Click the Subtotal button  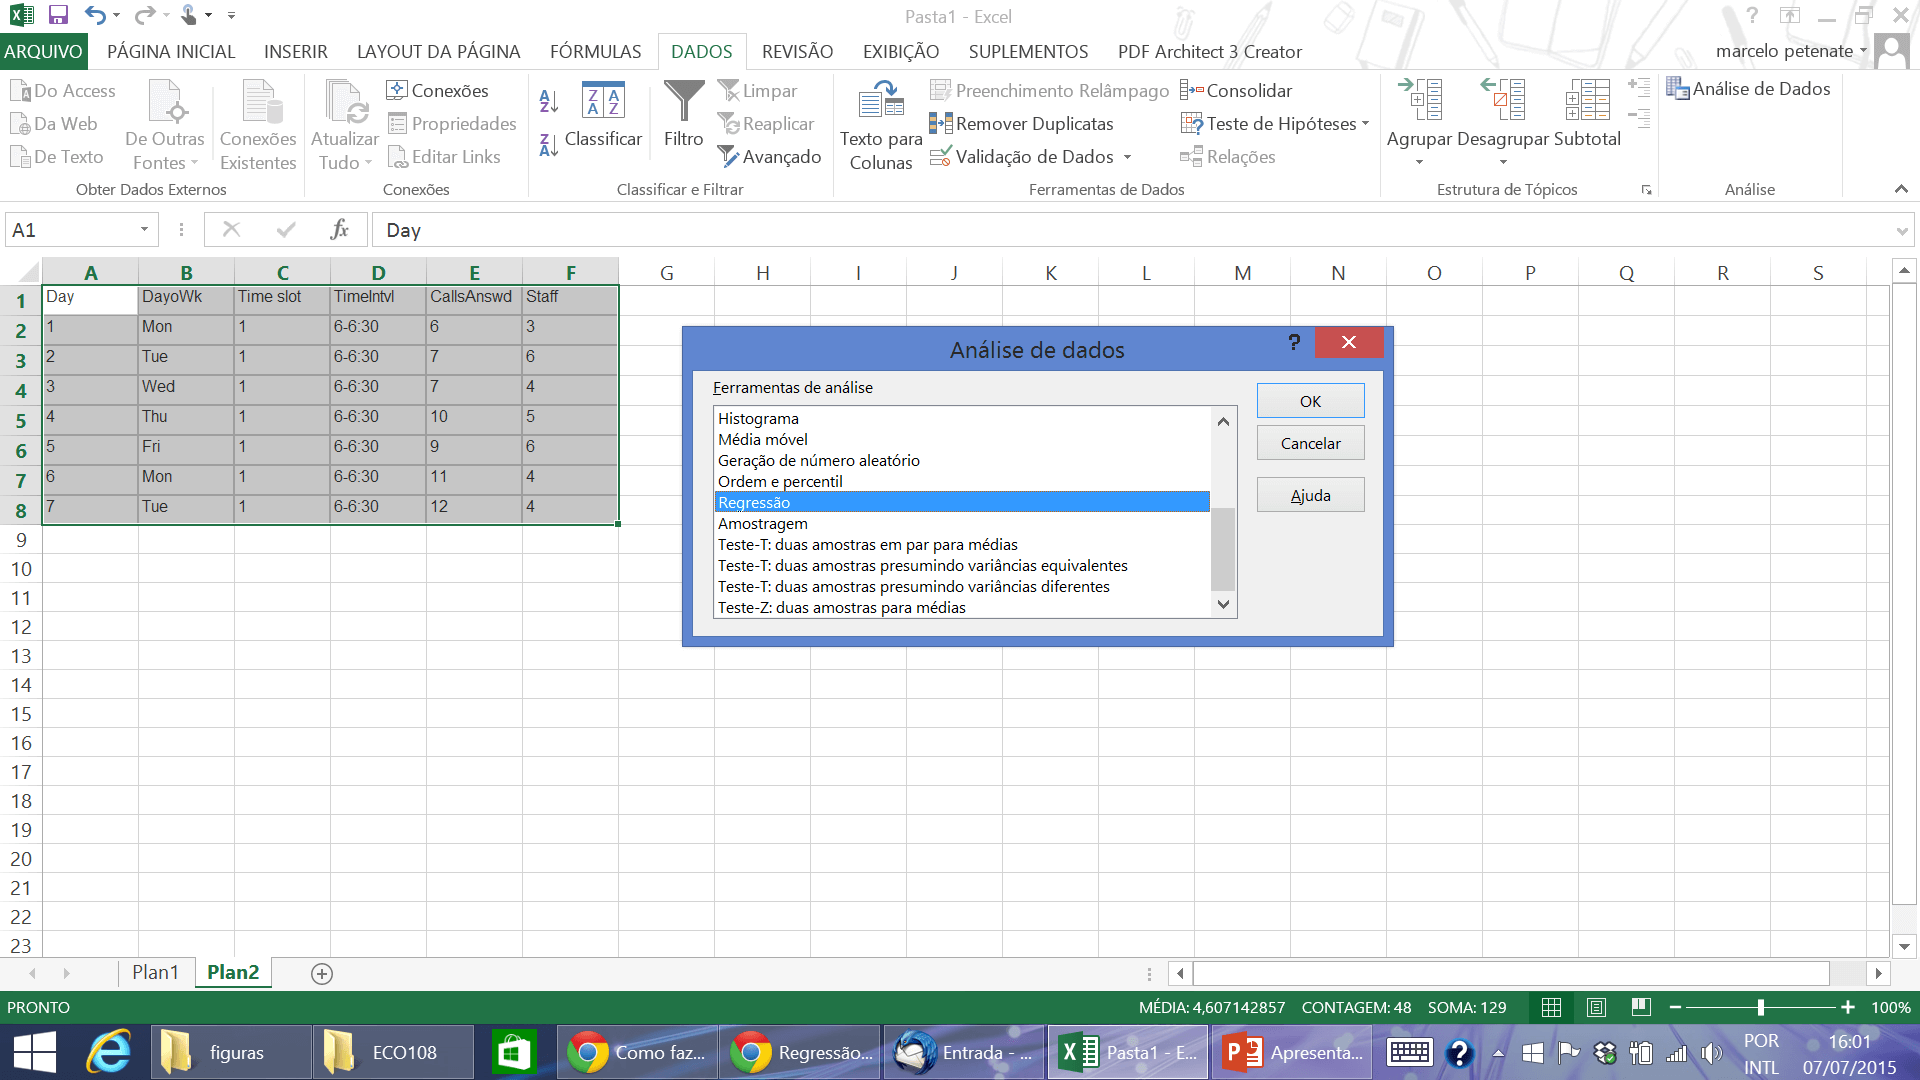(x=1588, y=116)
